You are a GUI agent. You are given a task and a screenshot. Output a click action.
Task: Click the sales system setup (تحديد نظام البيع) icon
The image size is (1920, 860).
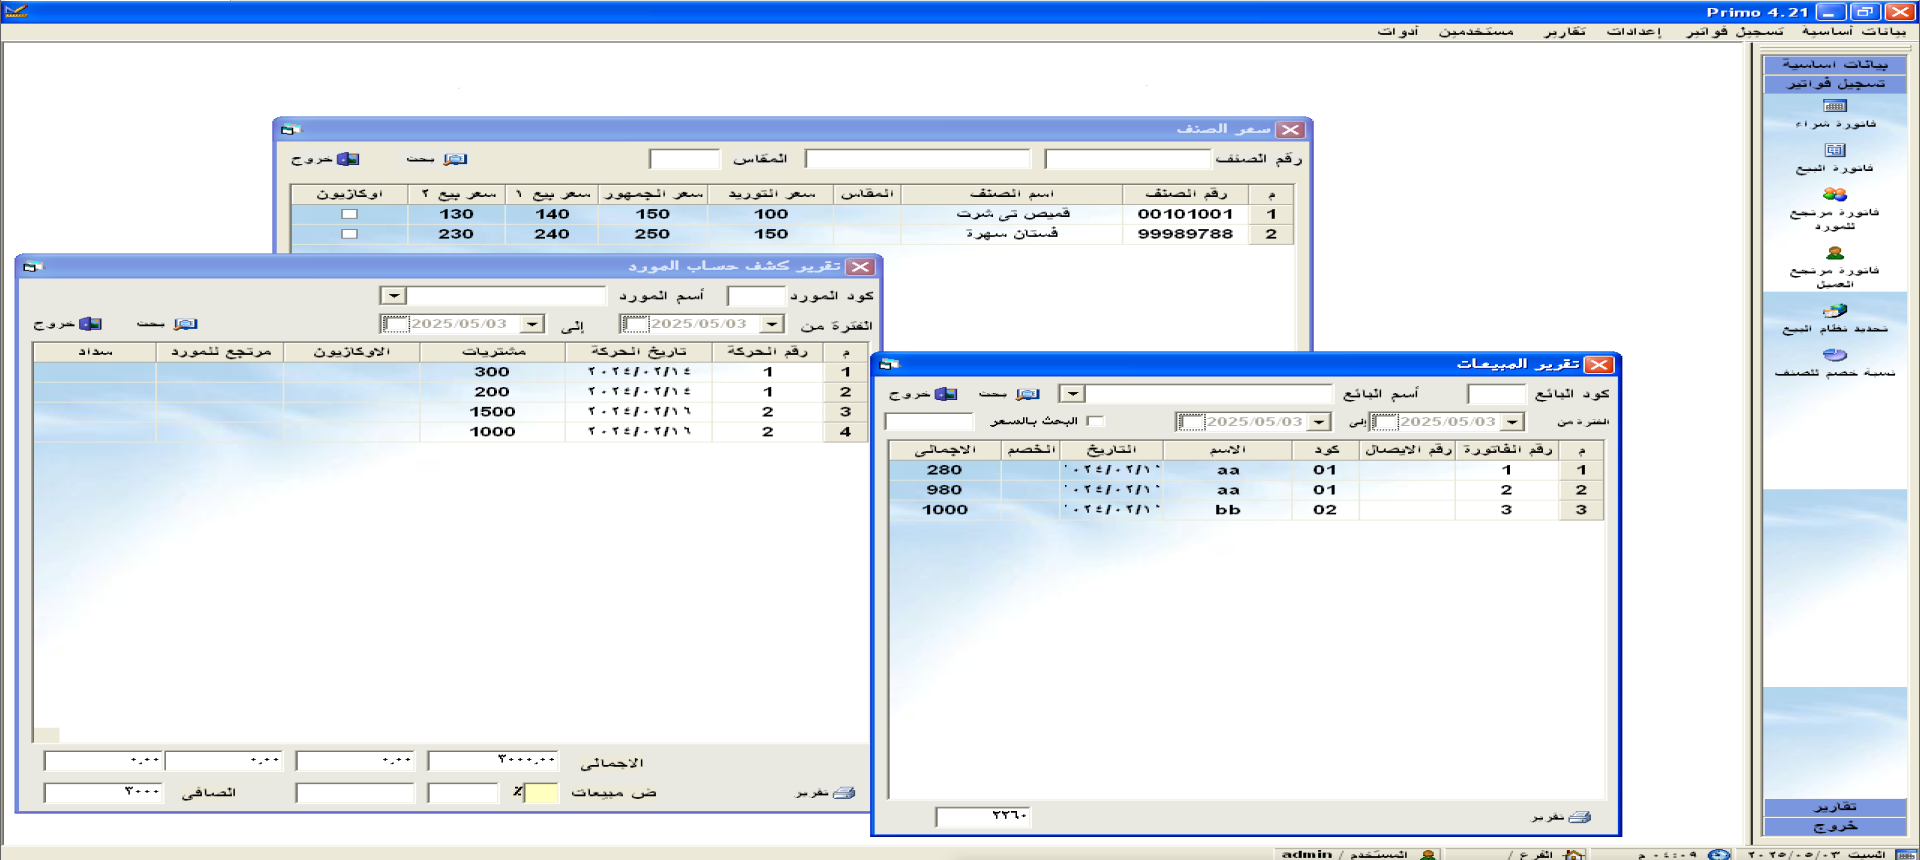click(1834, 311)
